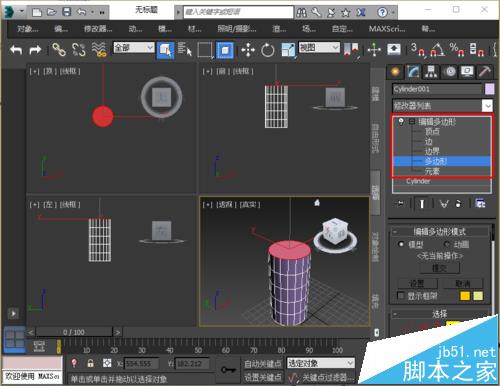The height and width of the screenshot is (386, 500).
Task: Open the Utilities hammer panel tab
Action: (485, 71)
